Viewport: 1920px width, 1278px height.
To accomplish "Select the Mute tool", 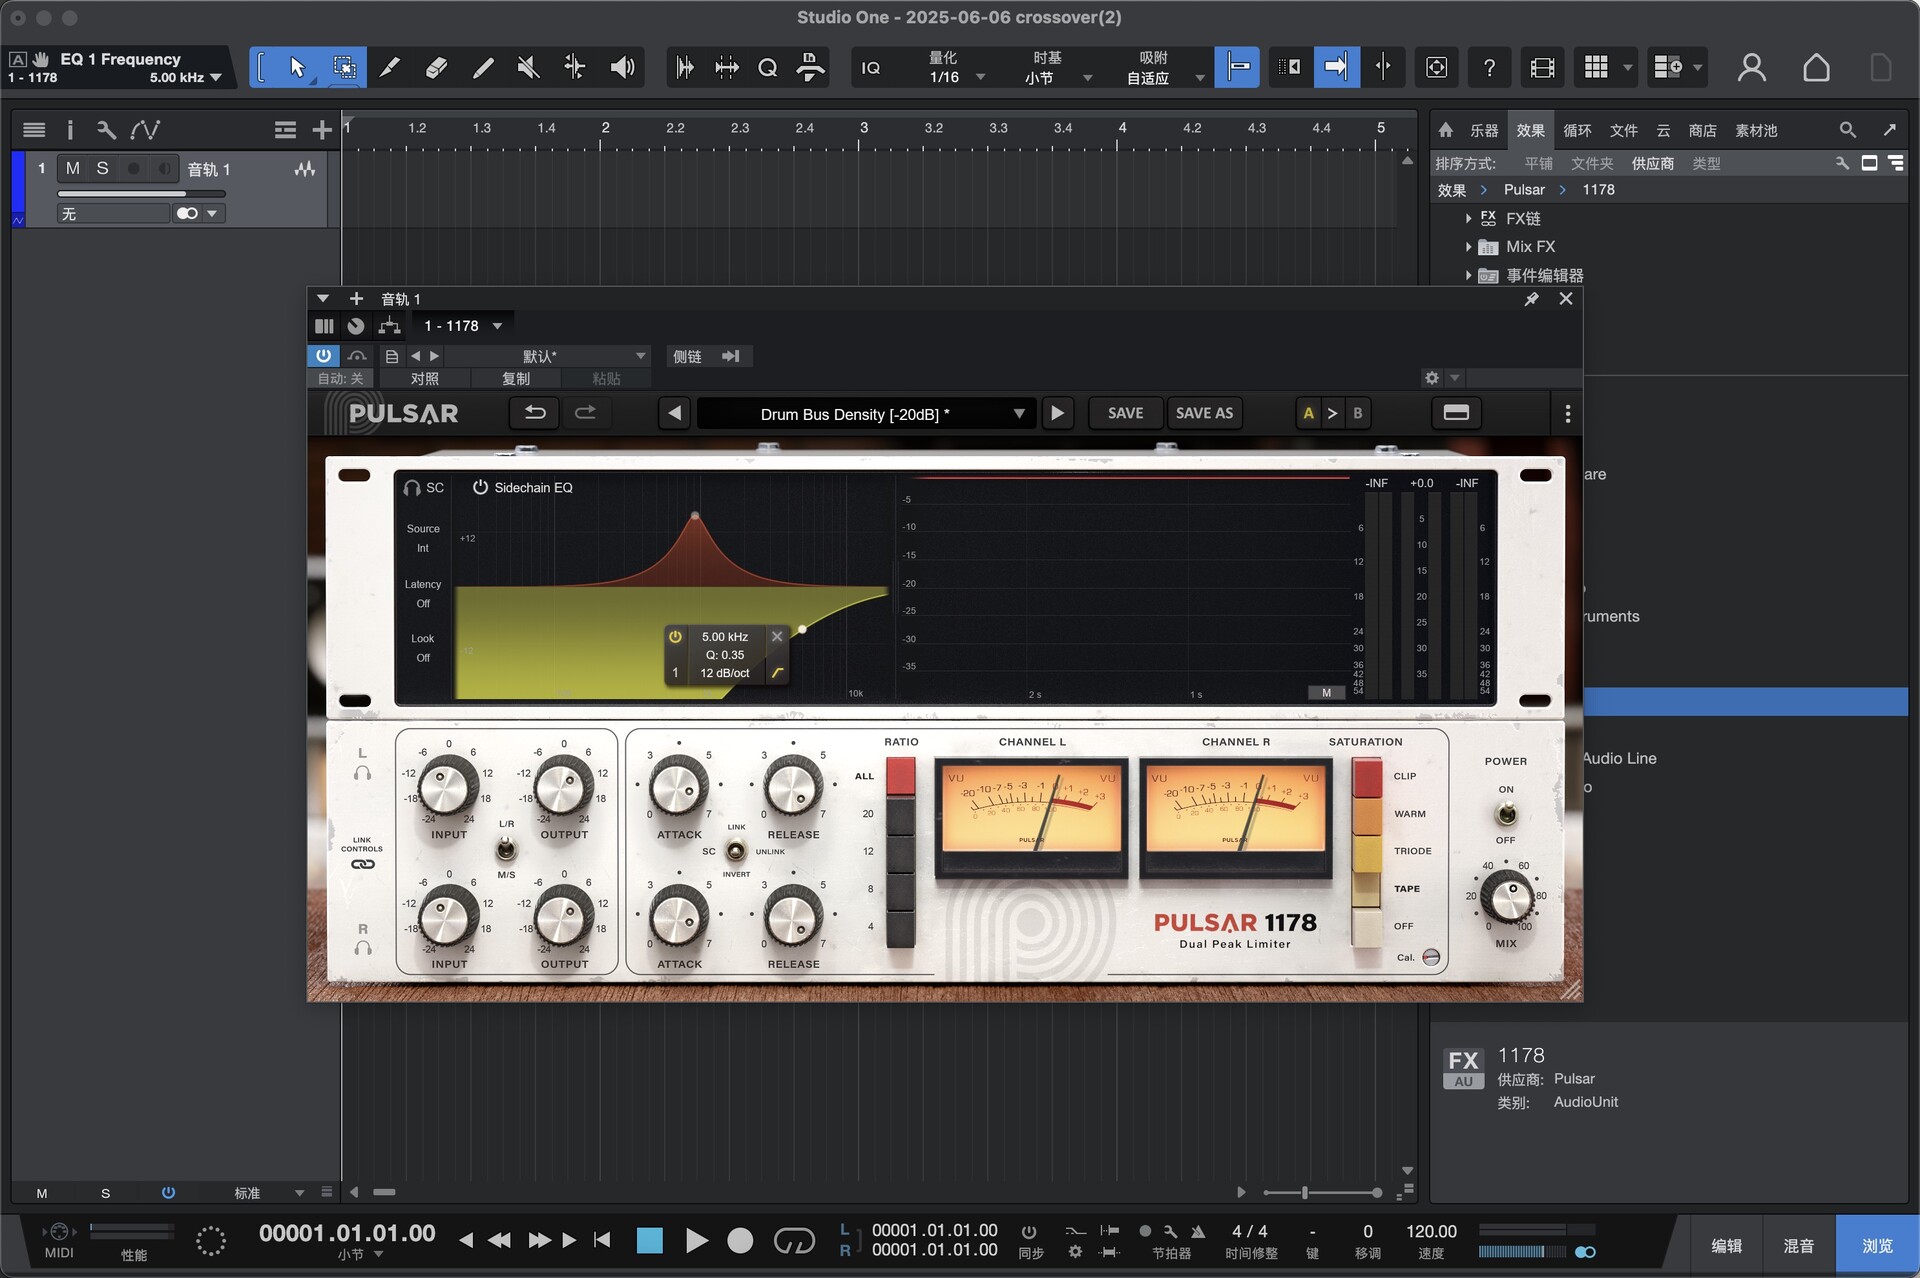I will pos(529,67).
